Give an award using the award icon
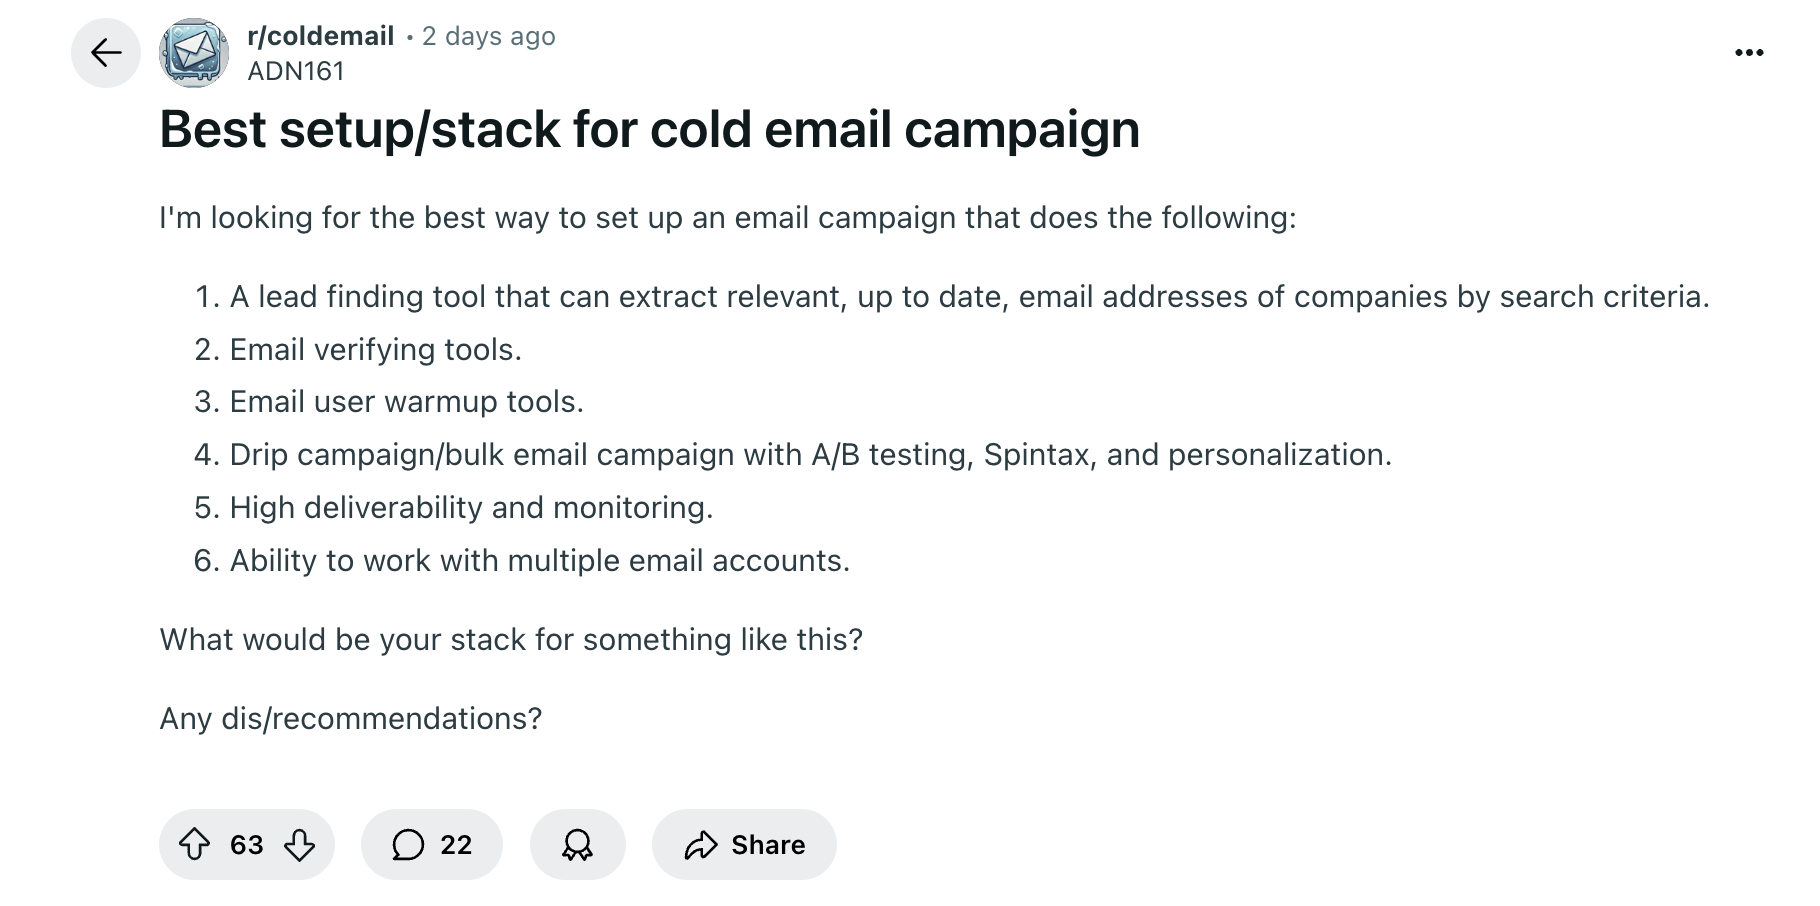Viewport: 1820px width, 906px height. click(x=577, y=845)
